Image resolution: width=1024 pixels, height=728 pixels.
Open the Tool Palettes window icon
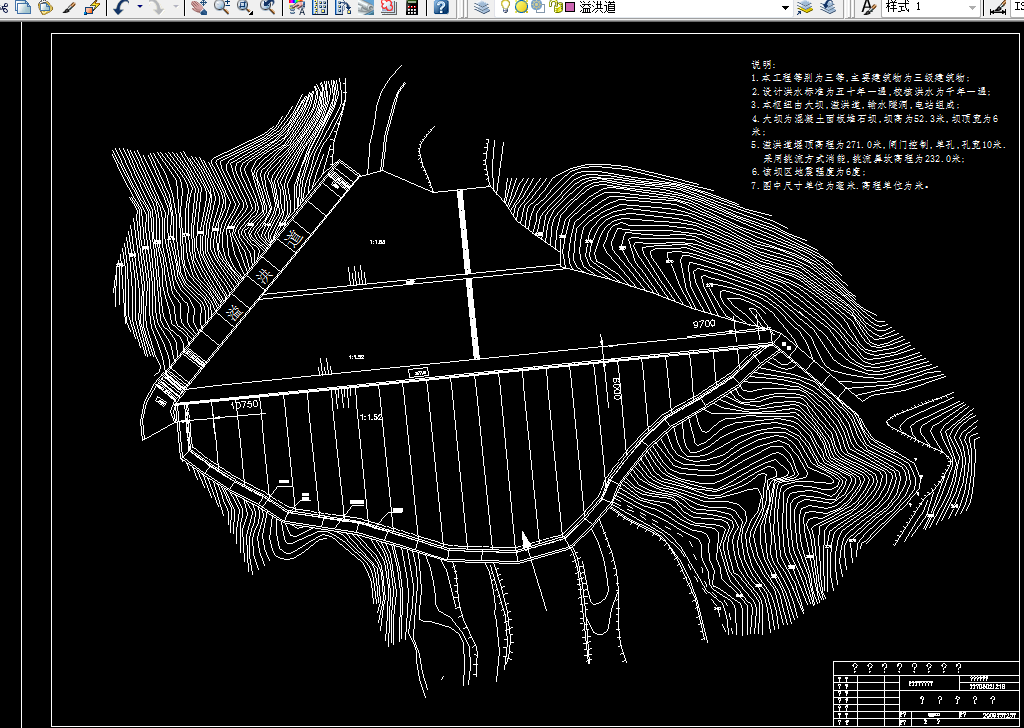click(343, 7)
